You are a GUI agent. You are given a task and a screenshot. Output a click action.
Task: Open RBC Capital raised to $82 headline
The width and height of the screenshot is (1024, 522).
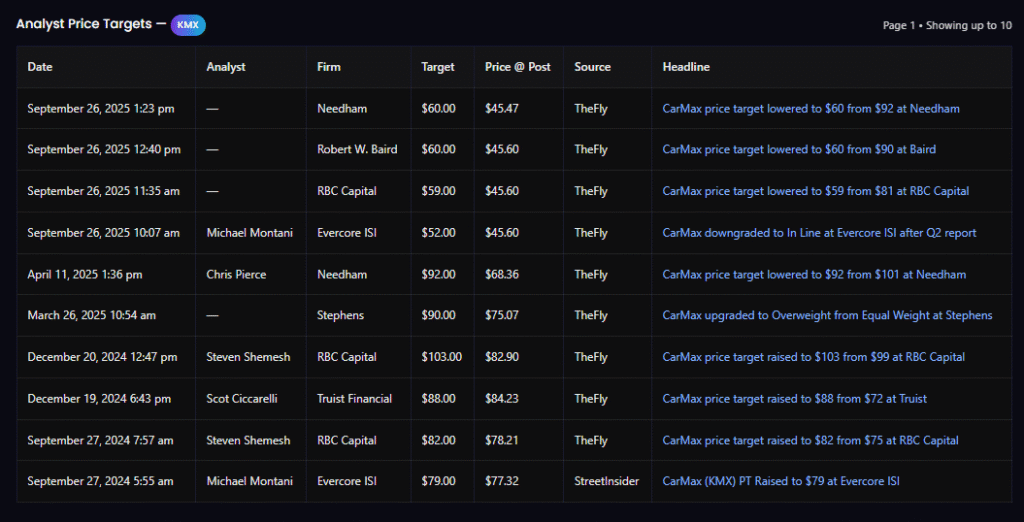point(810,441)
